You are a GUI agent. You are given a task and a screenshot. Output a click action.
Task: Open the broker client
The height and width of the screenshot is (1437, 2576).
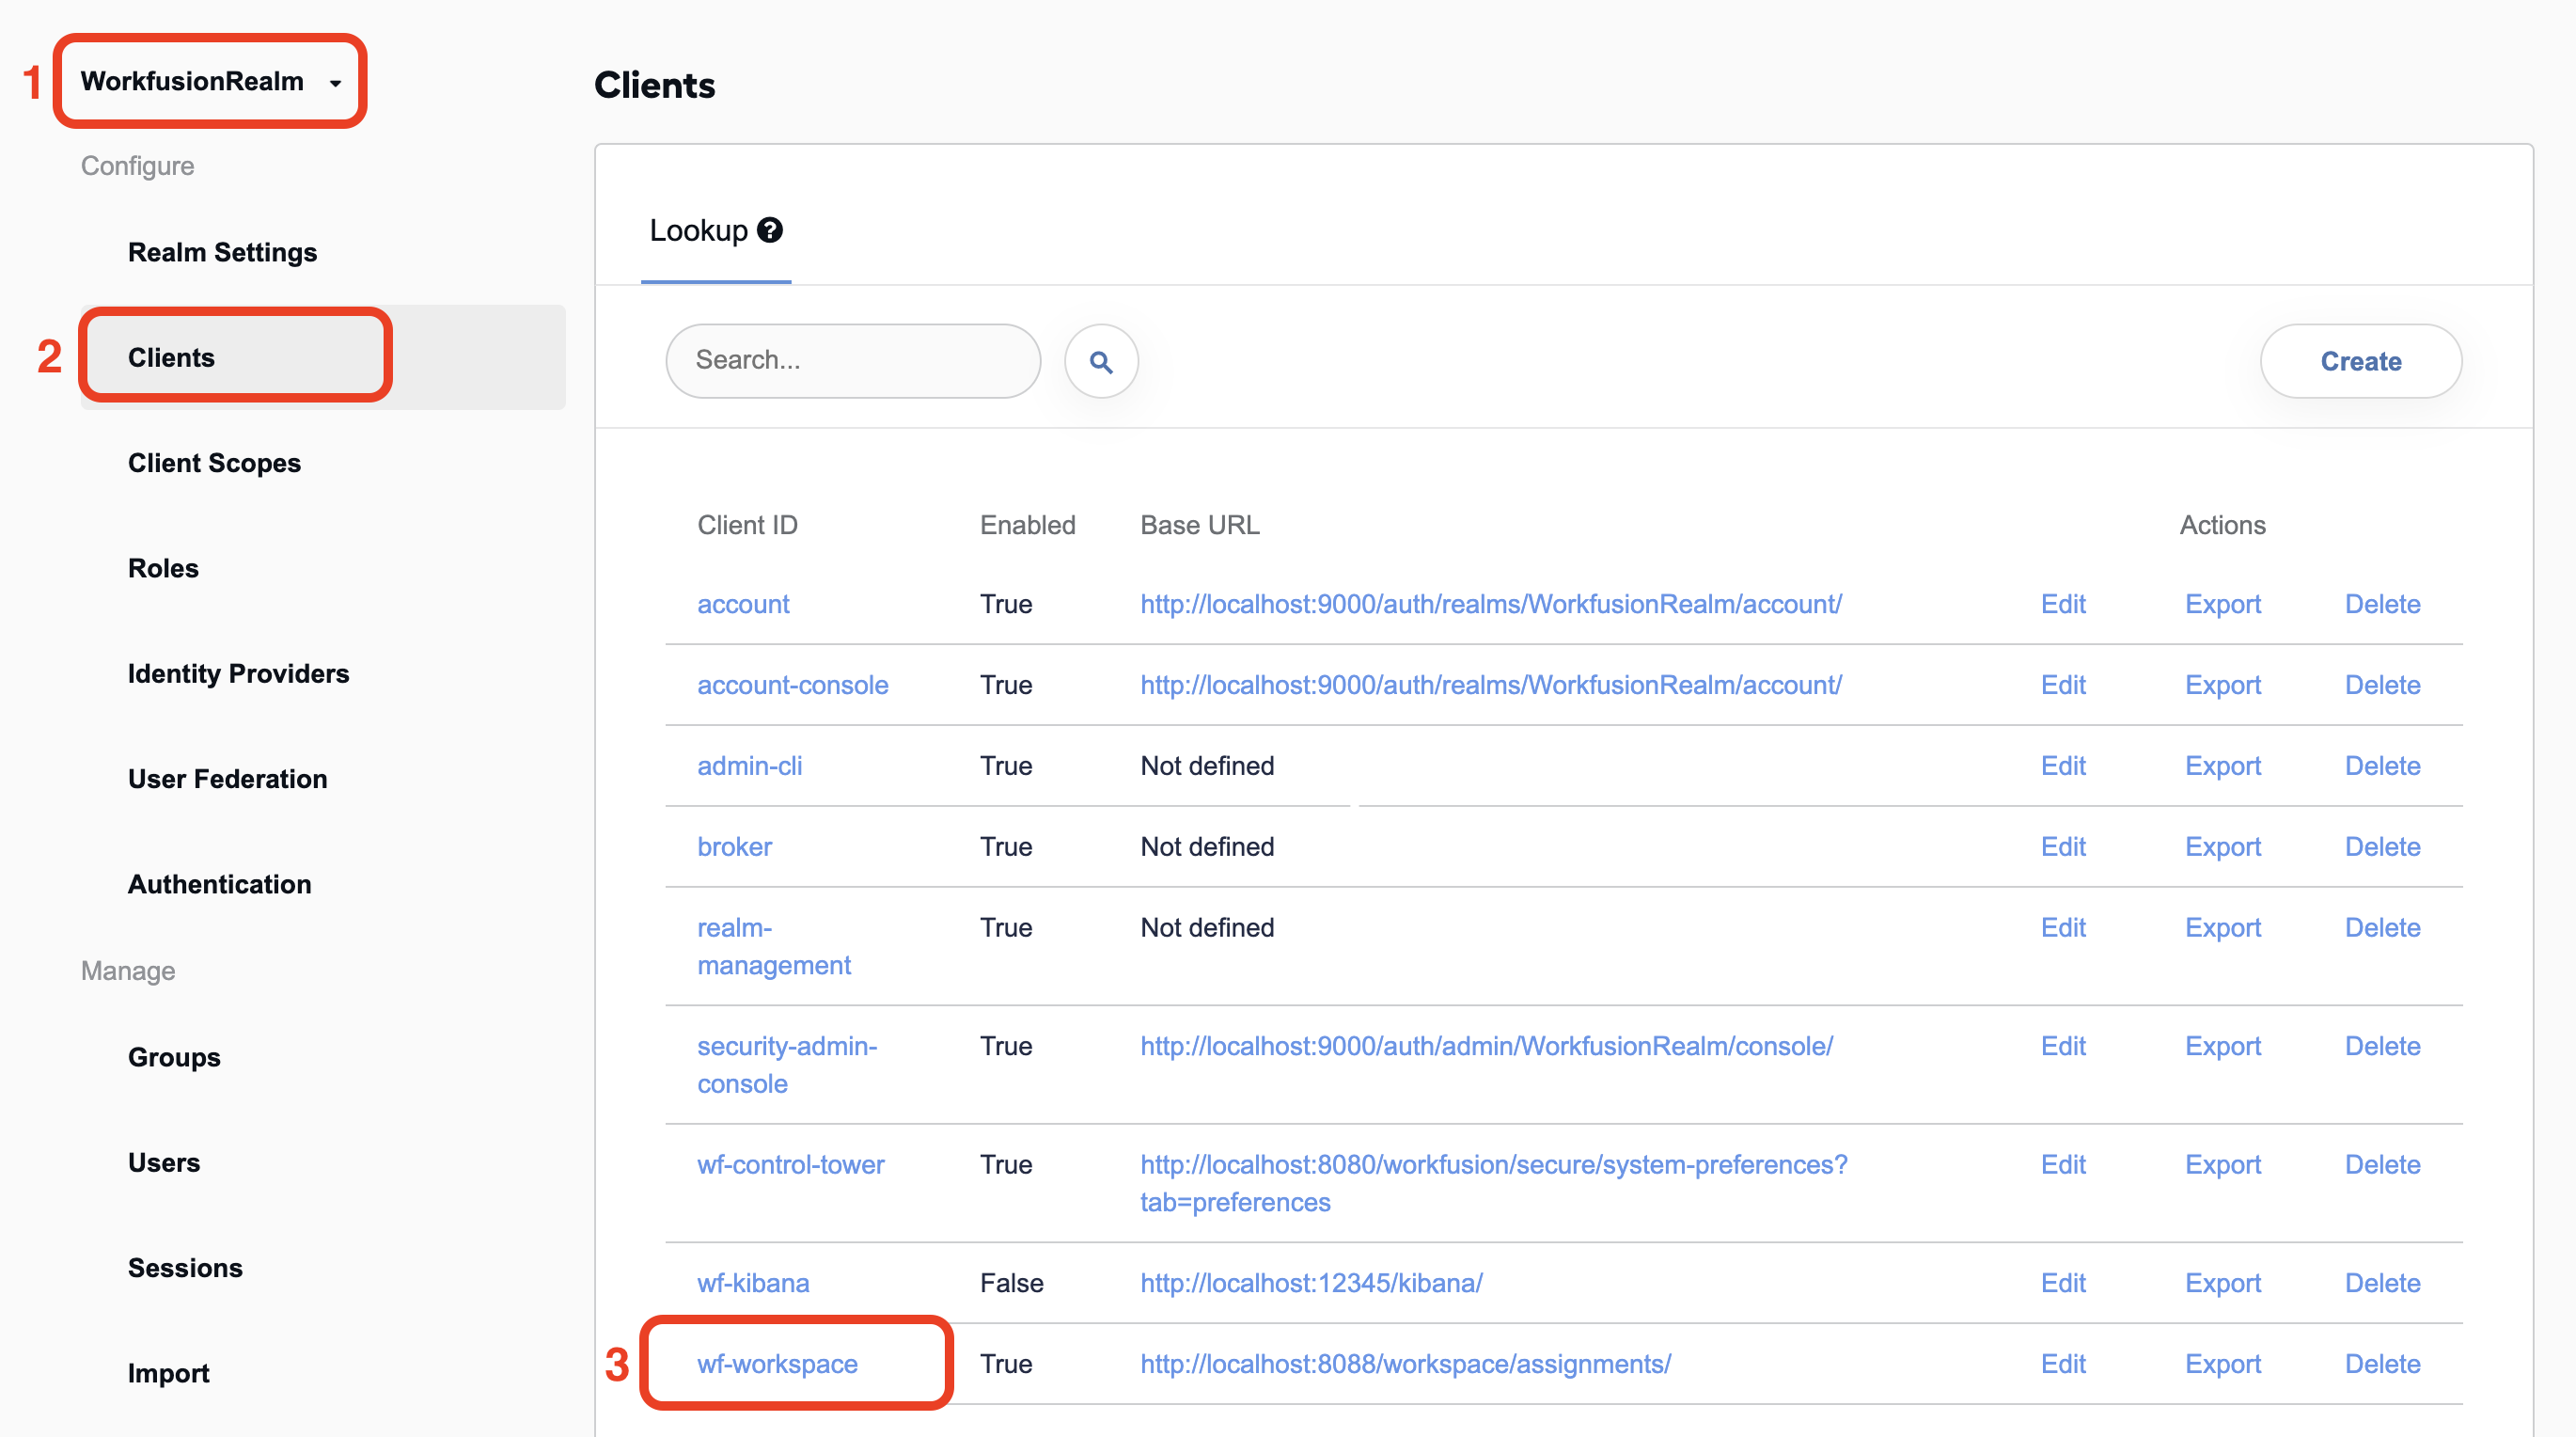pyautogui.click(x=734, y=847)
